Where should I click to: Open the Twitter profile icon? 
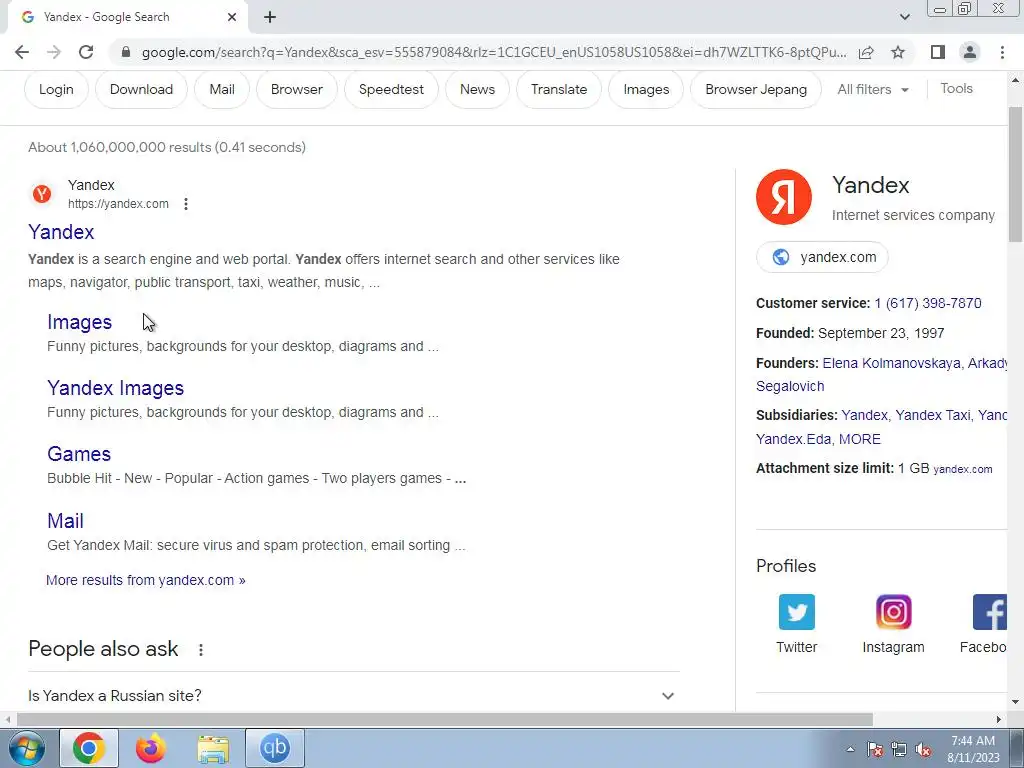click(797, 612)
